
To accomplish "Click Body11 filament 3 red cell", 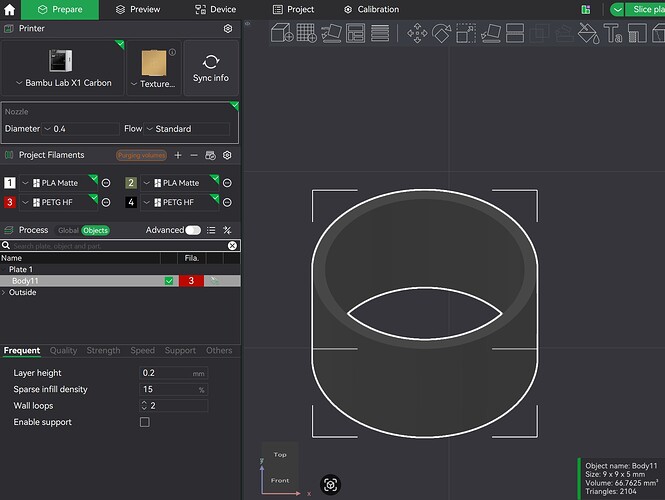I will pyautogui.click(x=191, y=281).
